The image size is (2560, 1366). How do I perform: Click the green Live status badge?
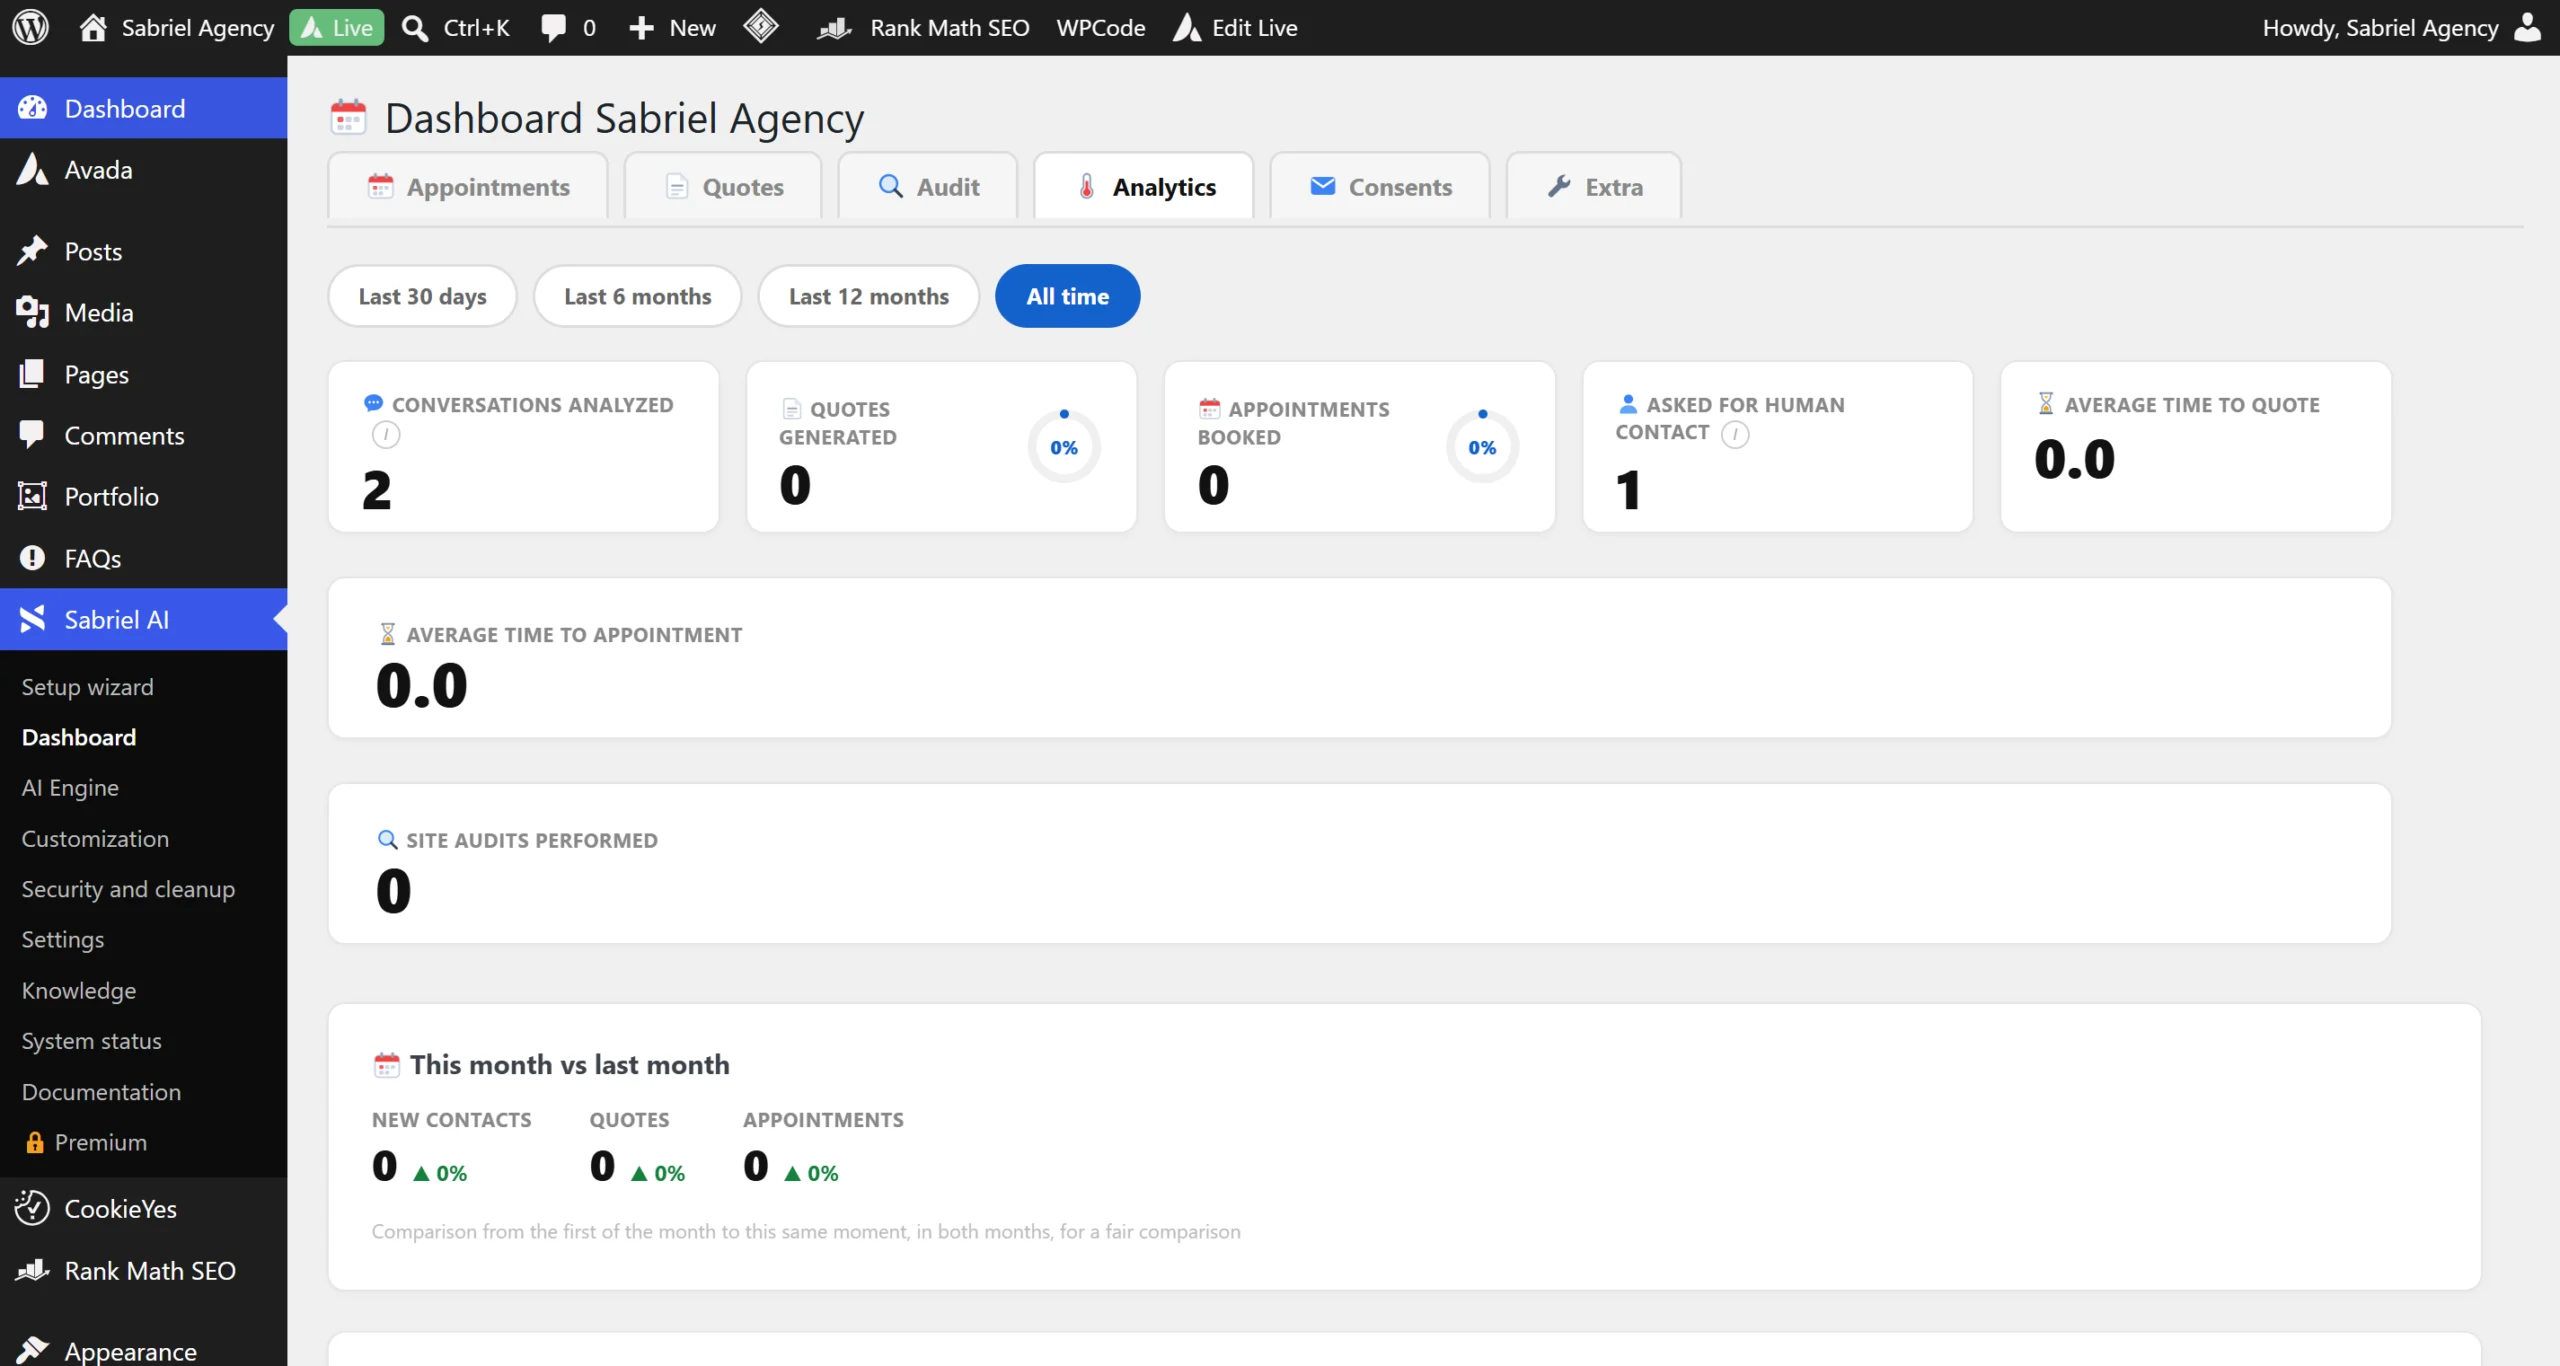[x=337, y=27]
